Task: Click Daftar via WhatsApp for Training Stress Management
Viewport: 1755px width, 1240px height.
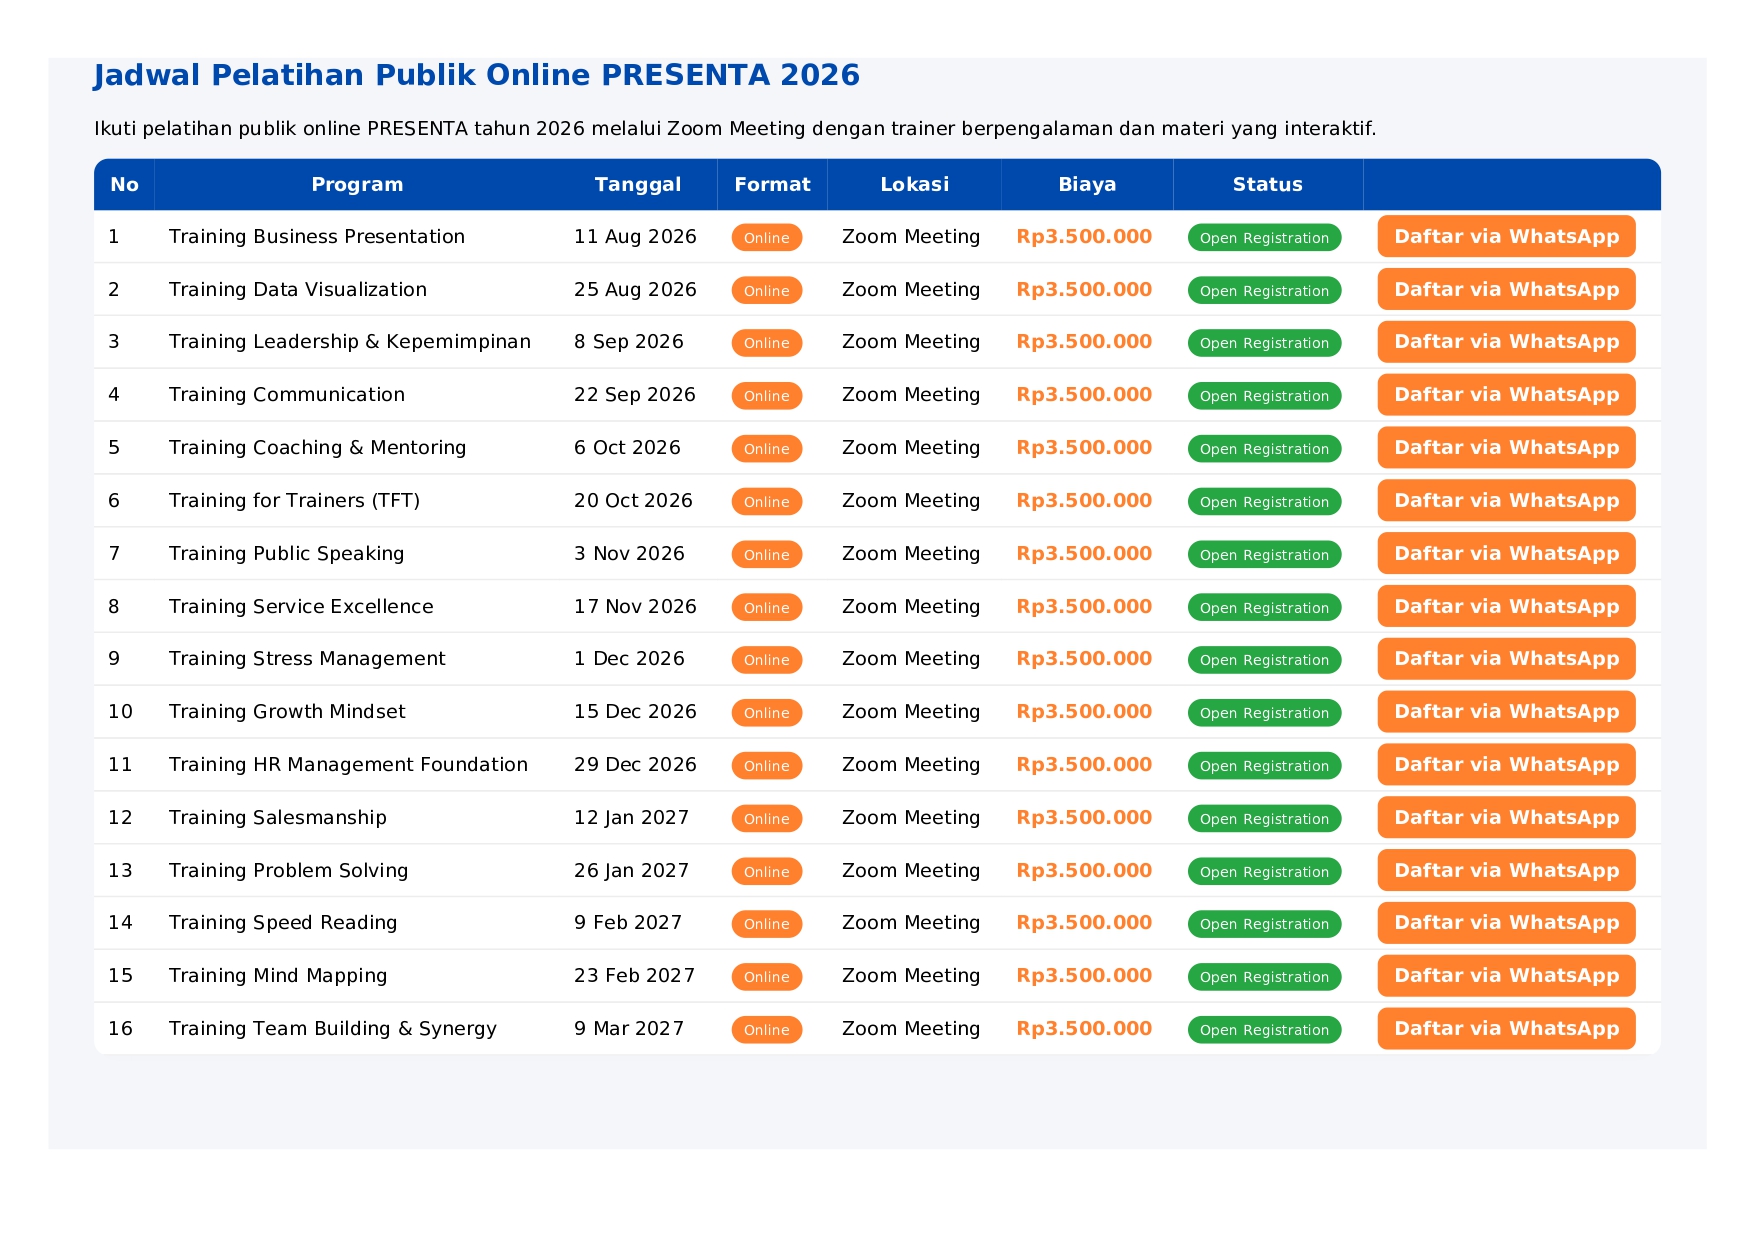Action: pyautogui.click(x=1506, y=659)
